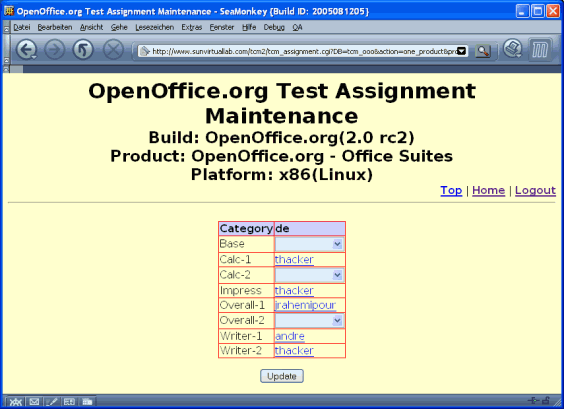Expand the Overall-2 assignee dropdown

point(309,321)
